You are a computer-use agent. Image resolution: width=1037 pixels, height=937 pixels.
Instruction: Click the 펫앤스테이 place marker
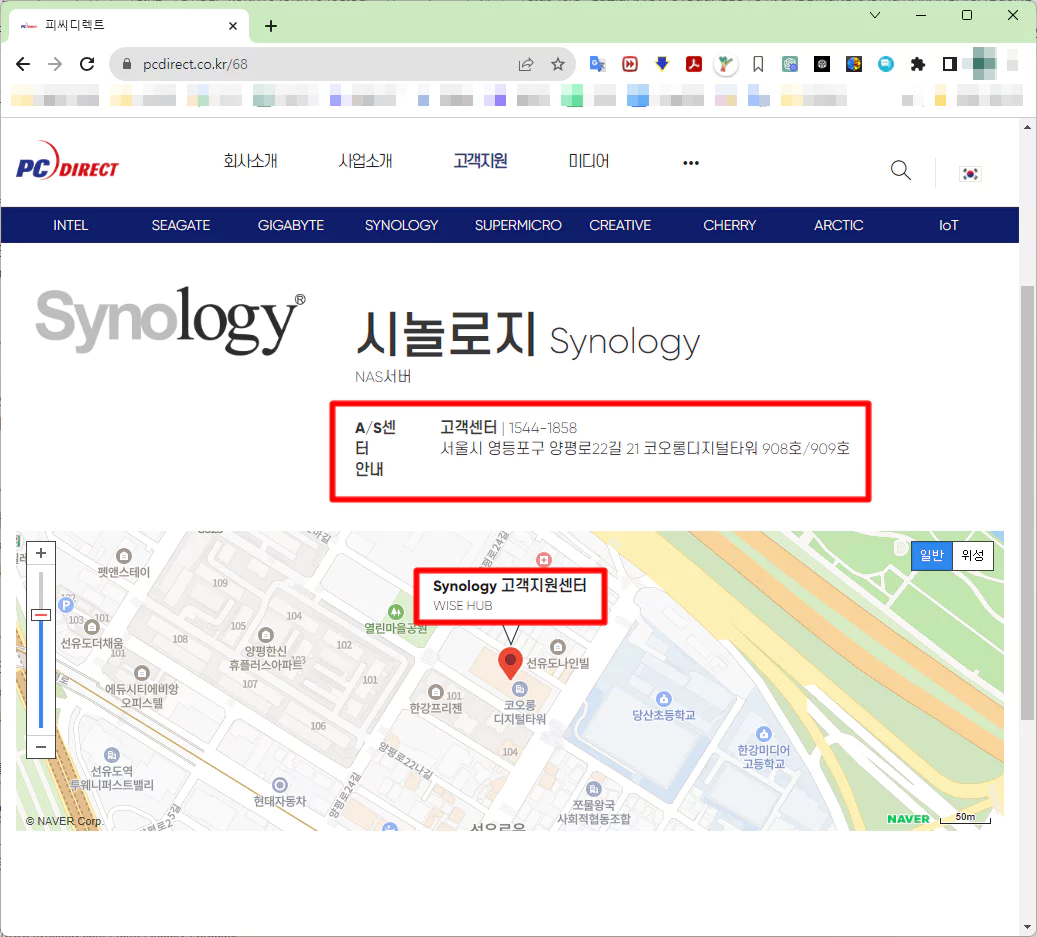click(x=124, y=555)
